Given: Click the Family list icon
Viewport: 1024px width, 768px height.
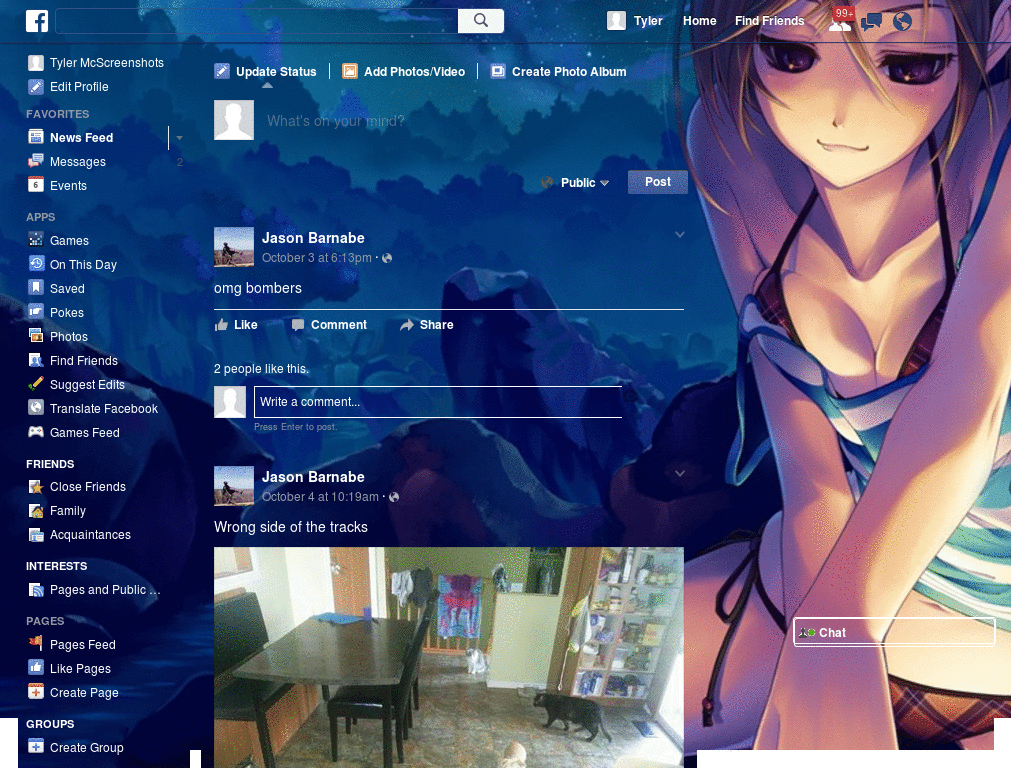Looking at the screenshot, I should click(36, 511).
